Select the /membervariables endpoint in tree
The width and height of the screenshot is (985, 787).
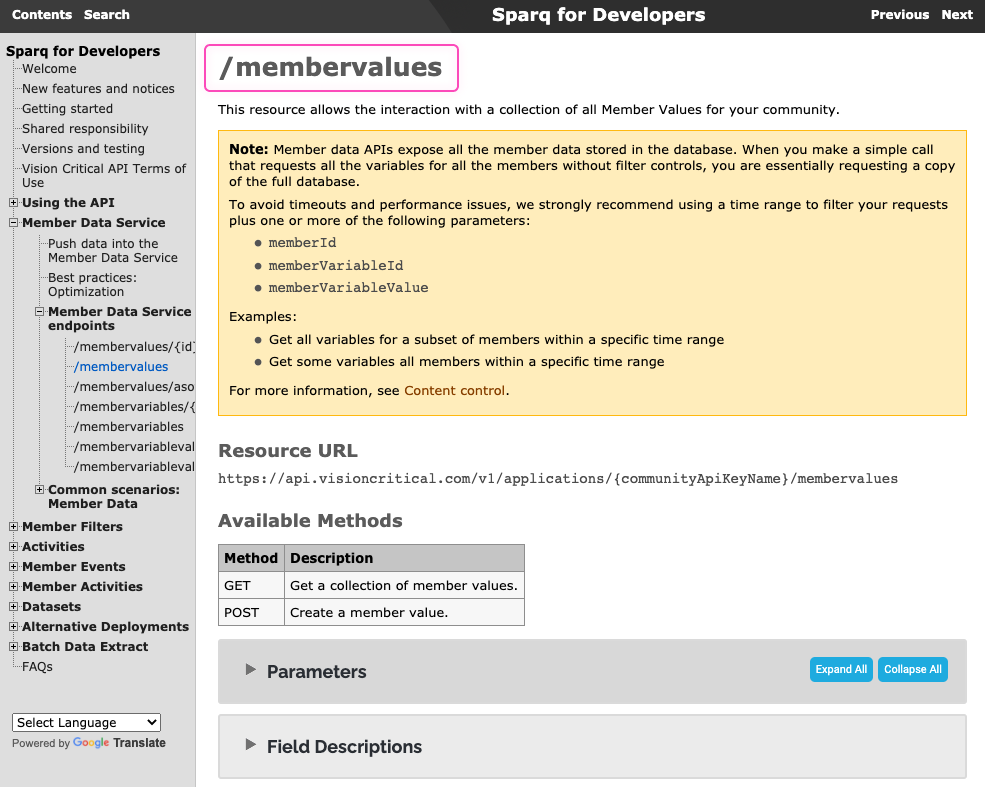click(x=128, y=427)
